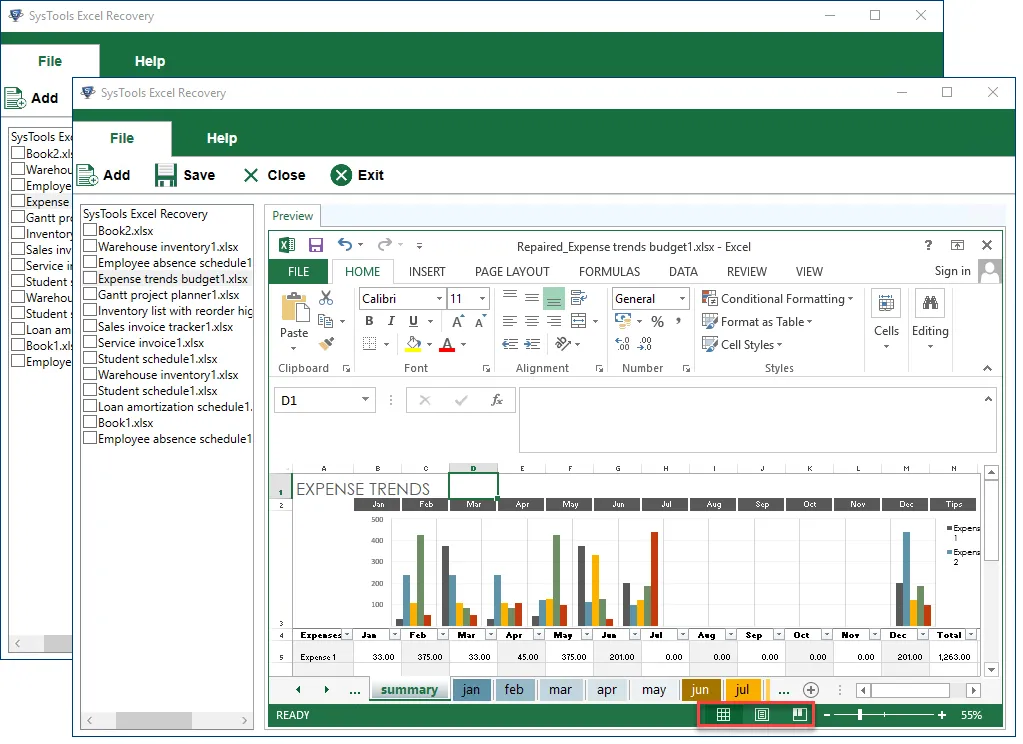Tick the Service invoice1.xlsx checkbox
The height and width of the screenshot is (744, 1023).
point(90,343)
